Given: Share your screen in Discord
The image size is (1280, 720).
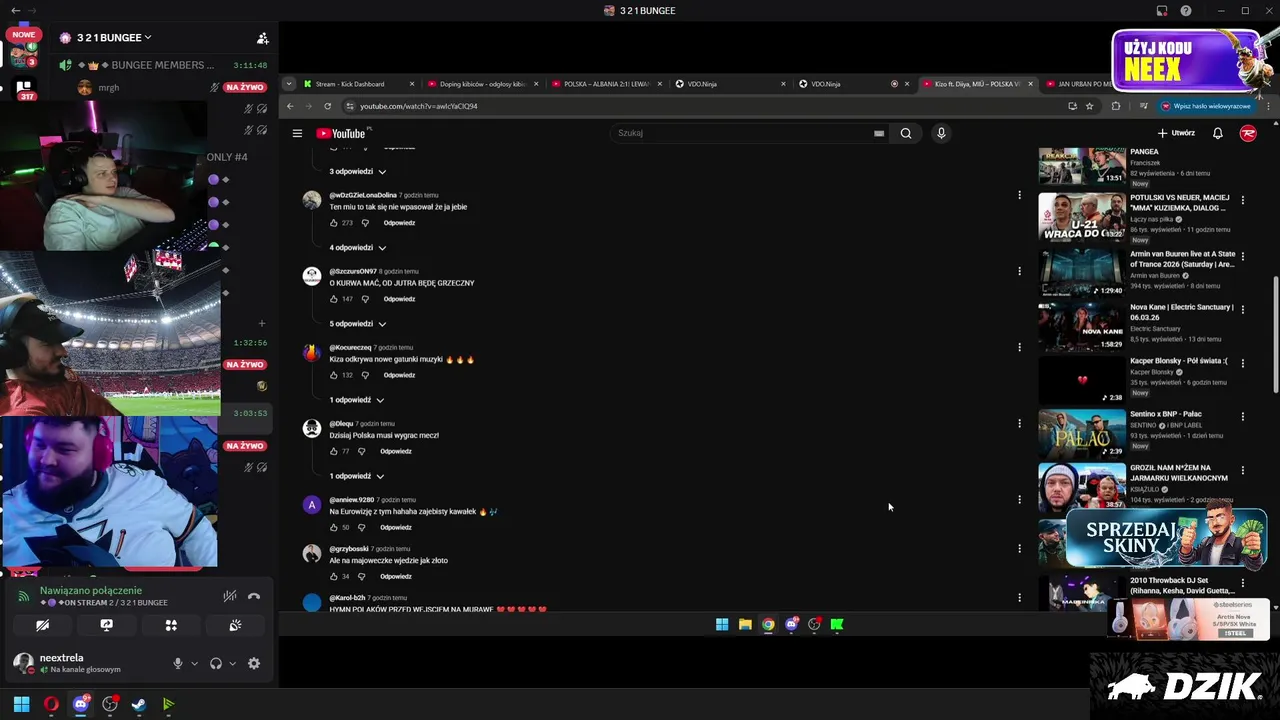Looking at the screenshot, I should pos(106,625).
